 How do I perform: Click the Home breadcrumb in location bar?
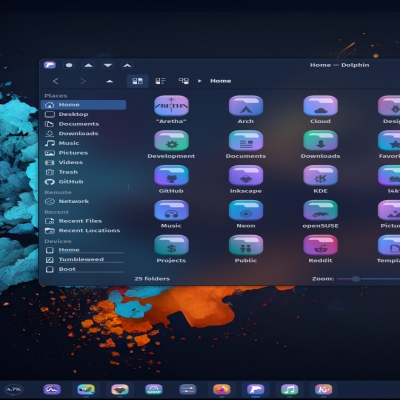221,81
